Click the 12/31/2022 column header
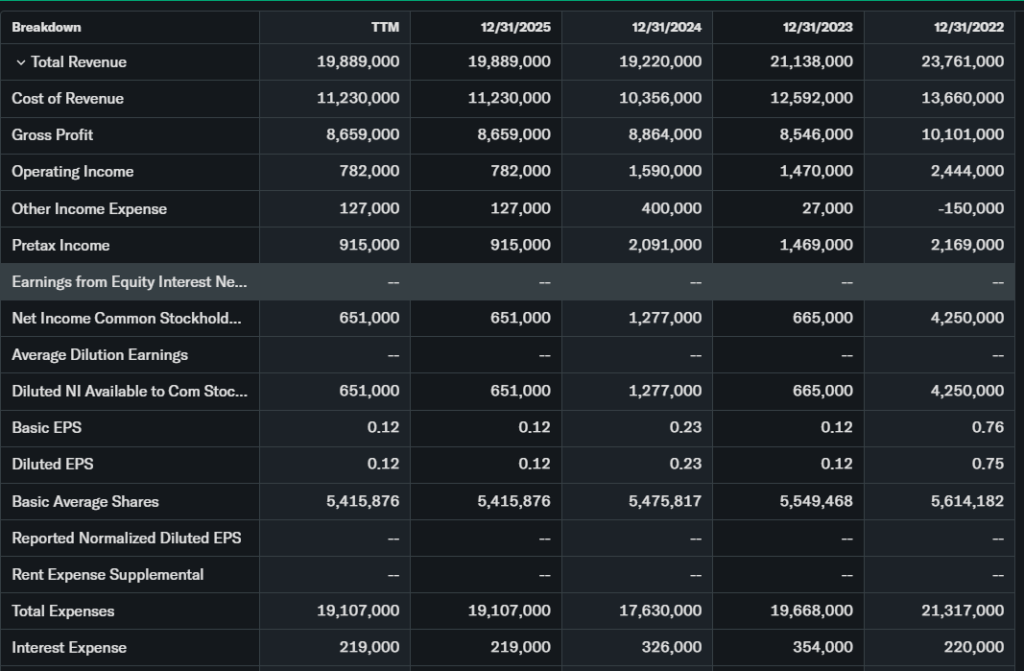 tap(968, 27)
